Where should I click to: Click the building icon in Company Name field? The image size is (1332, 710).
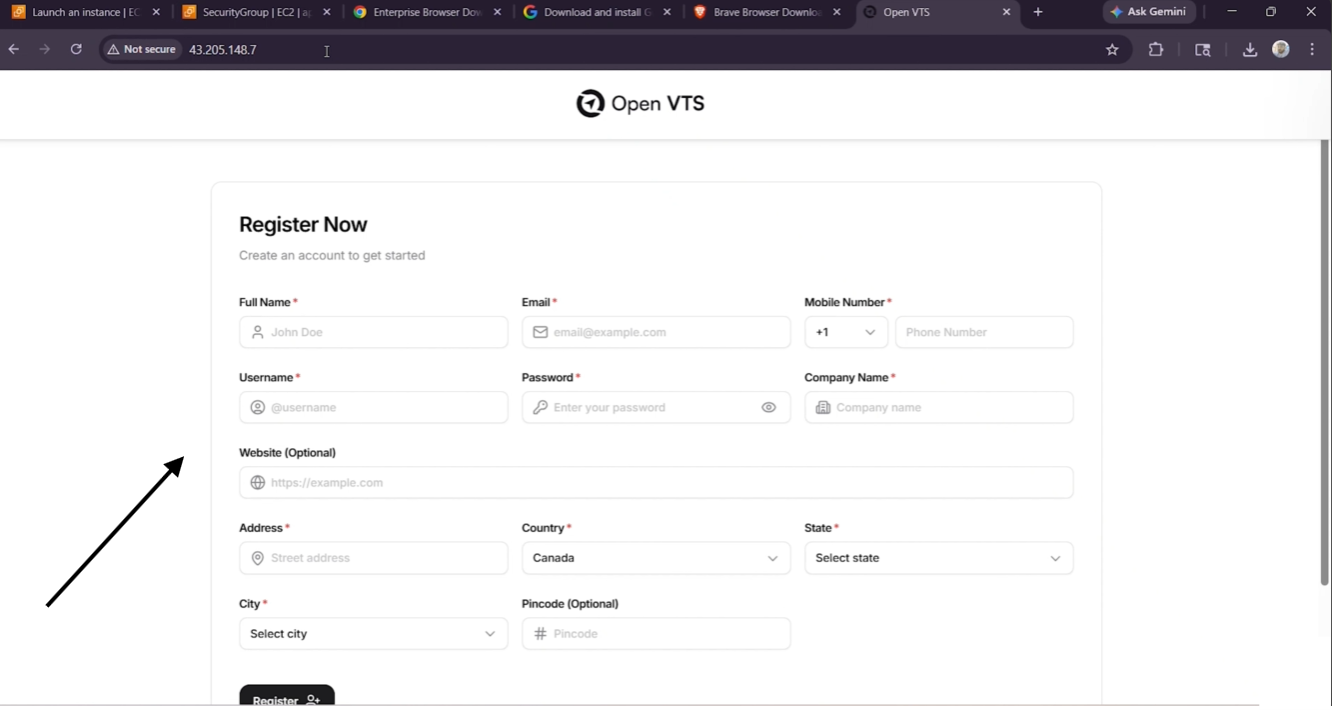point(823,407)
